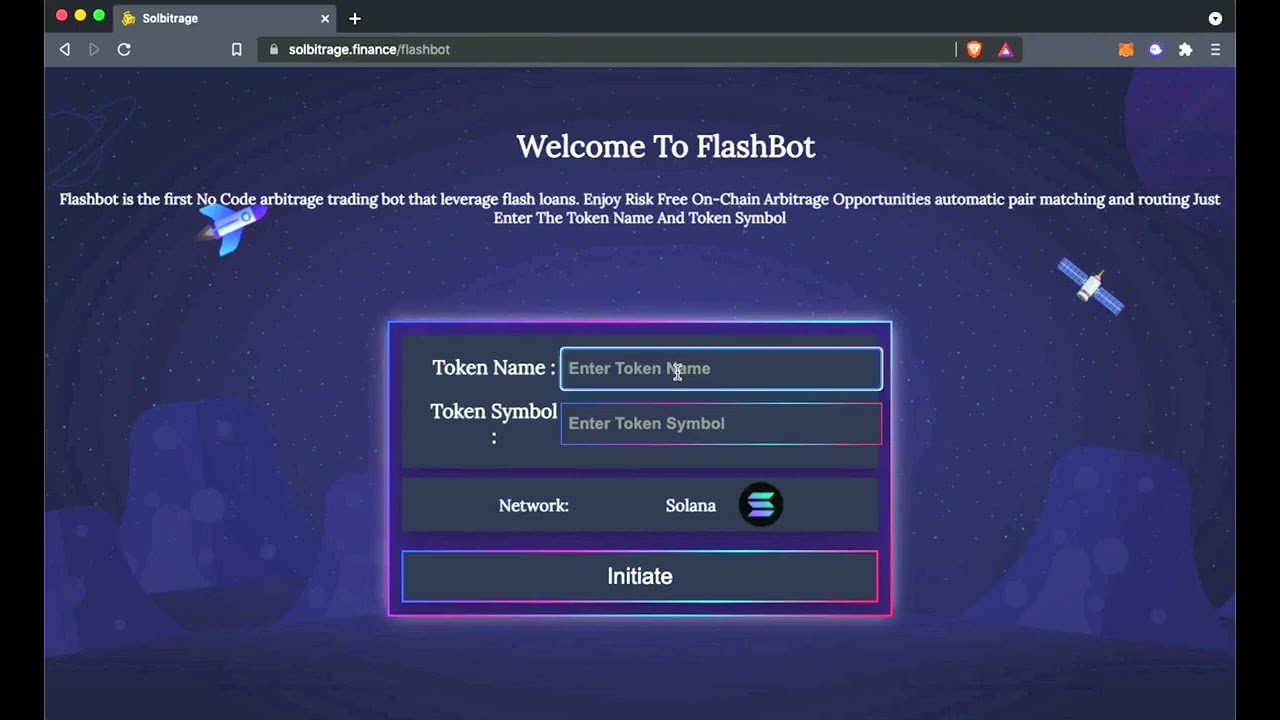Click the yellow macOS minimize window button

pyautogui.click(x=80, y=15)
